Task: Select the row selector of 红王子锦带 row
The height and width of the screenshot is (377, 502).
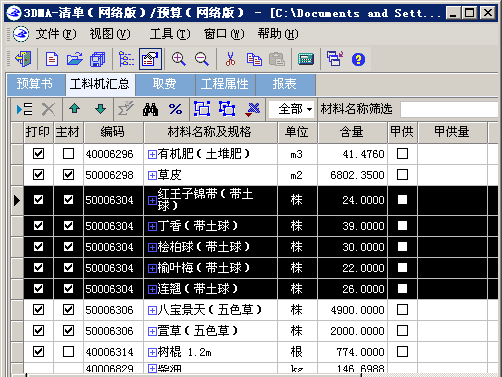Action: point(17,200)
